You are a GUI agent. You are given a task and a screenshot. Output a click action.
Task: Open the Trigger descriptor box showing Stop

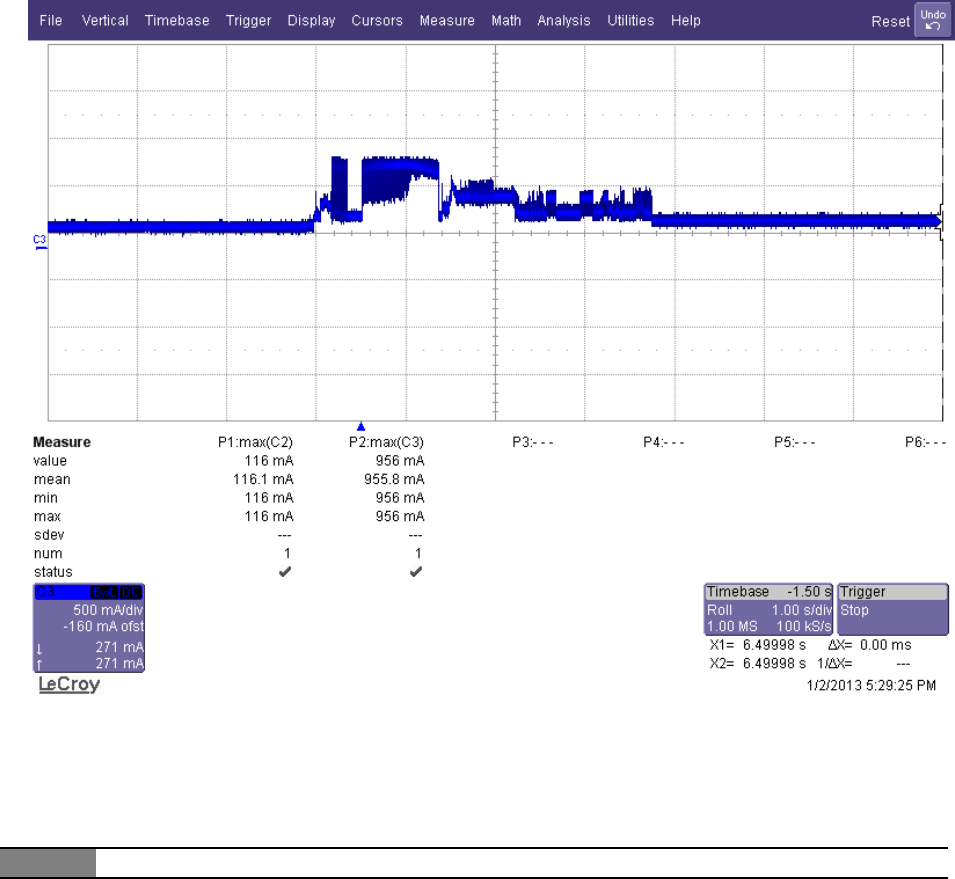(x=892, y=609)
